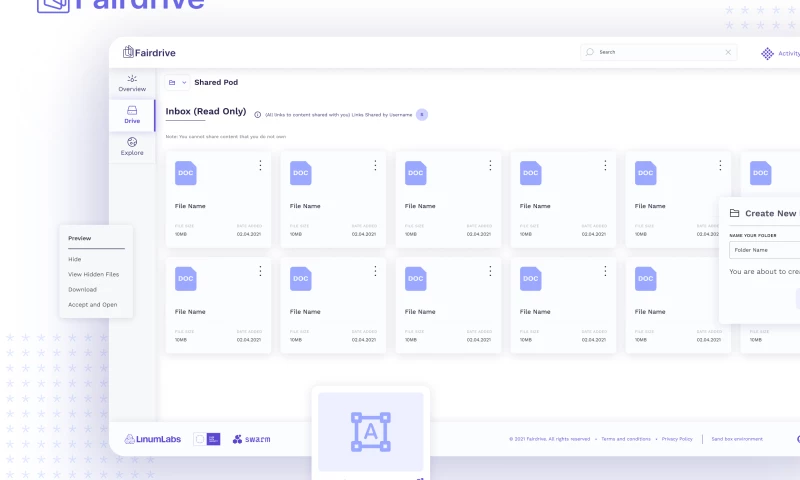Select the Inbox (Read Only) heading tab
Viewport: 800px width, 480px height.
[x=206, y=111]
